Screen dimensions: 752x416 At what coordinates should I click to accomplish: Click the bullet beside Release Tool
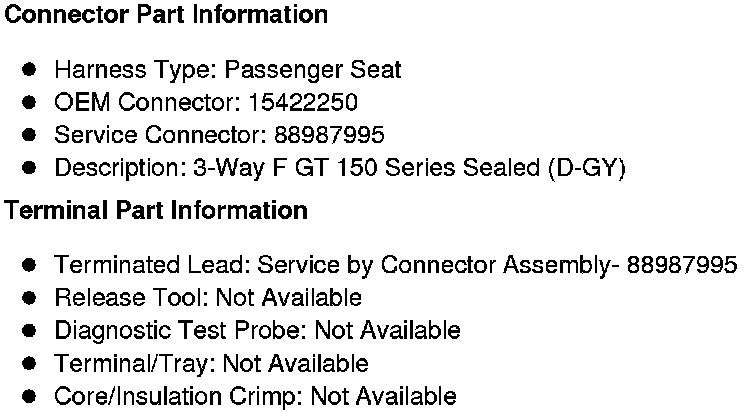tap(30, 298)
